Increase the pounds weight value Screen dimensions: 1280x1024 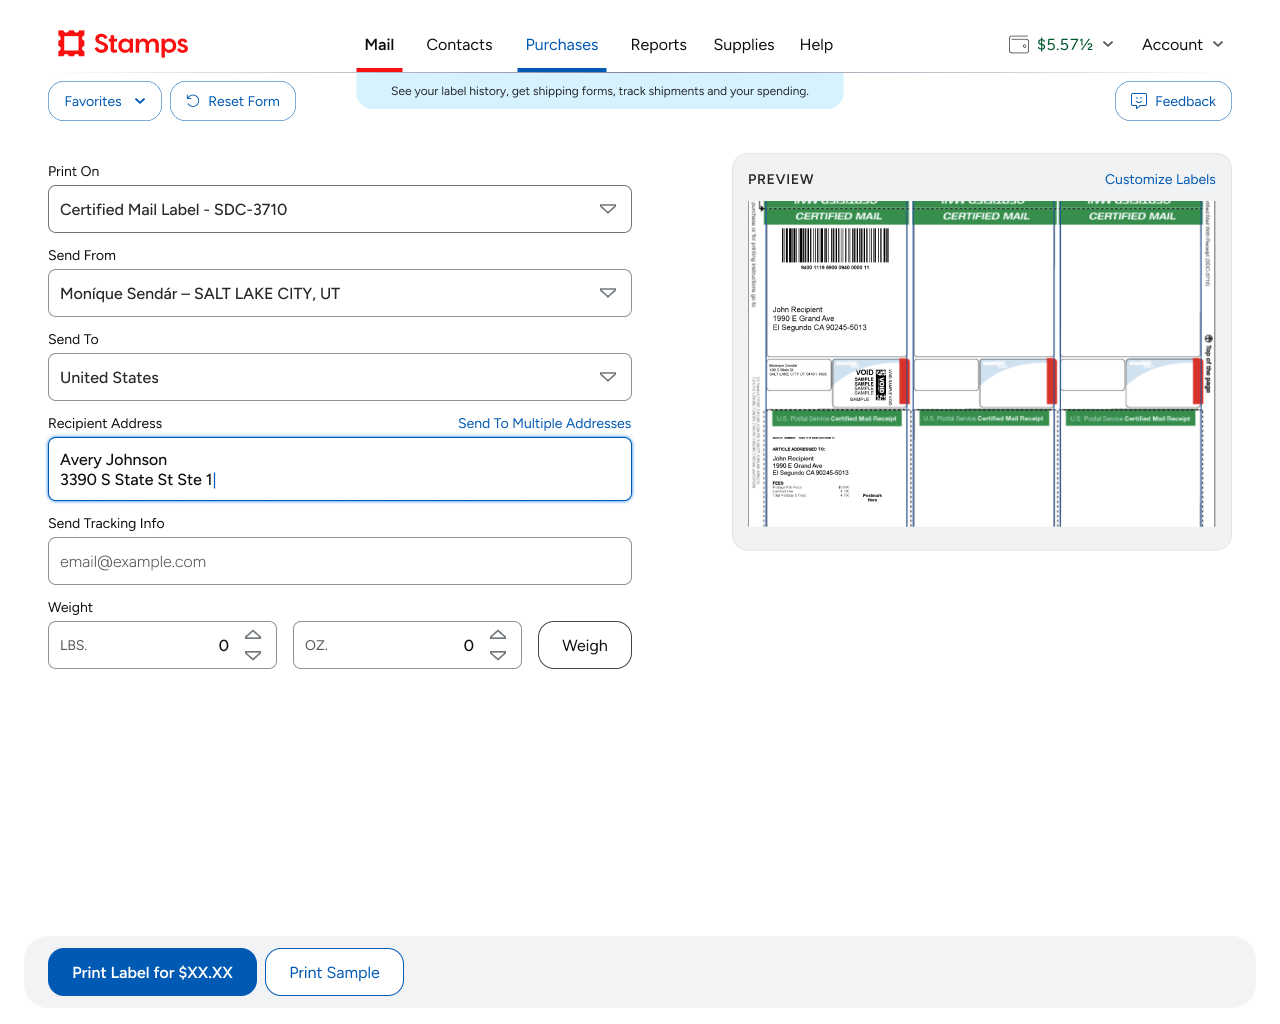click(253, 635)
